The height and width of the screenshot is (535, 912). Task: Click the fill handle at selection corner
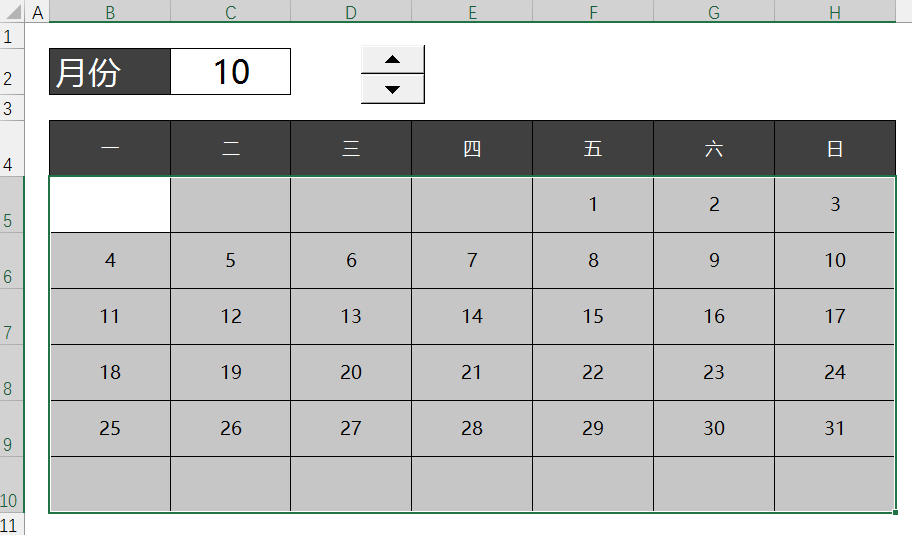point(895,512)
